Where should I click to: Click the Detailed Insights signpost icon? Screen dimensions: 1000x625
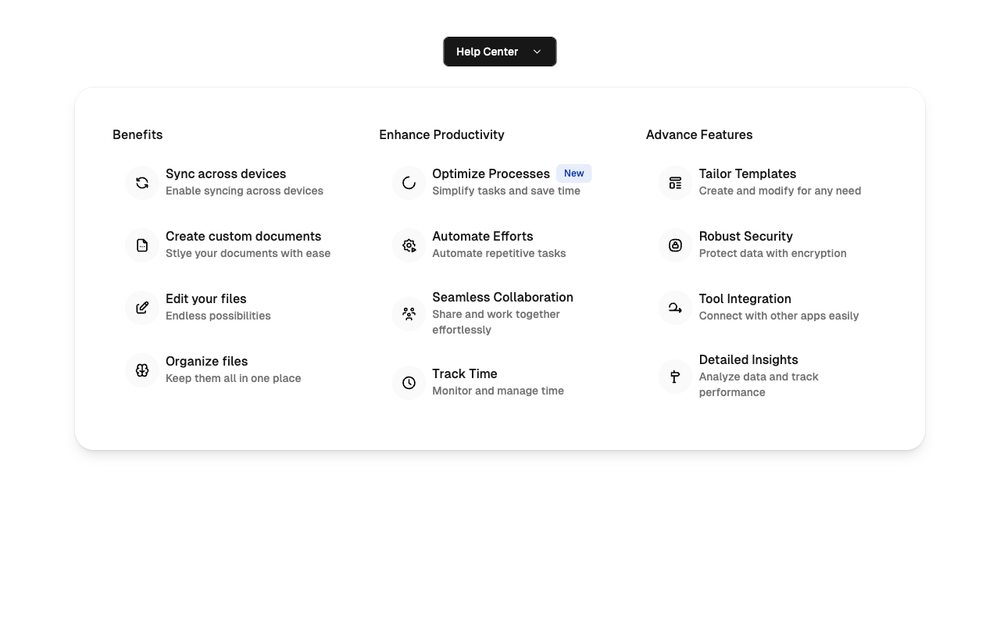tap(675, 377)
